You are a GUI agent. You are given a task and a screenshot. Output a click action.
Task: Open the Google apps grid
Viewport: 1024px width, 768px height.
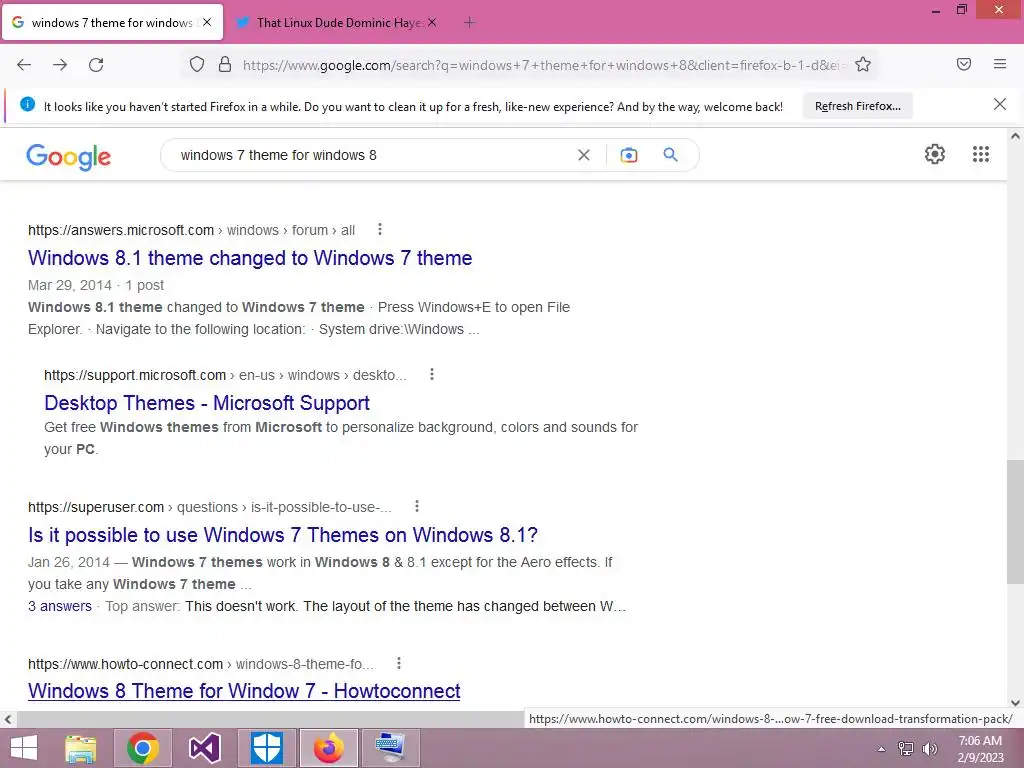(980, 154)
